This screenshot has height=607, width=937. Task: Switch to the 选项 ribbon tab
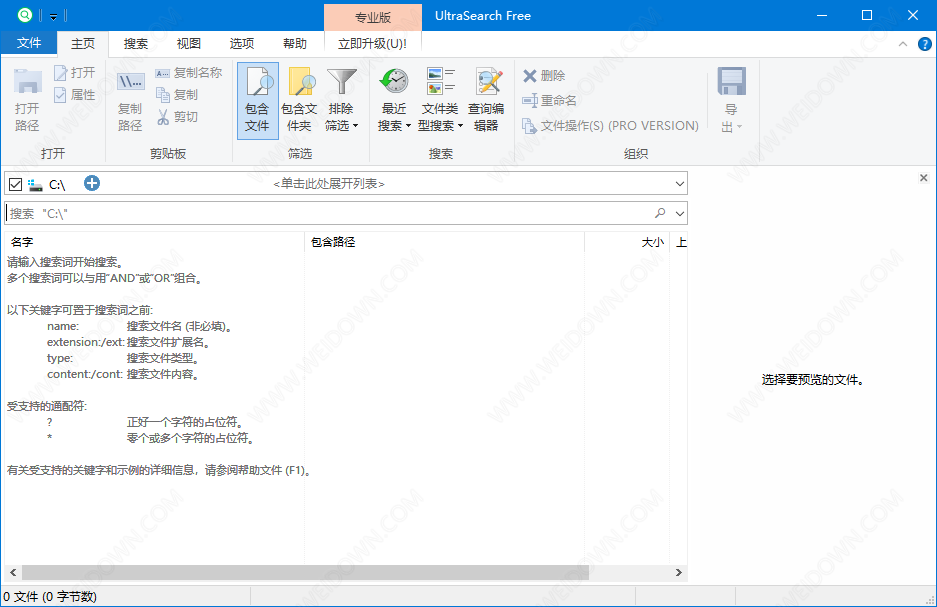(242, 44)
